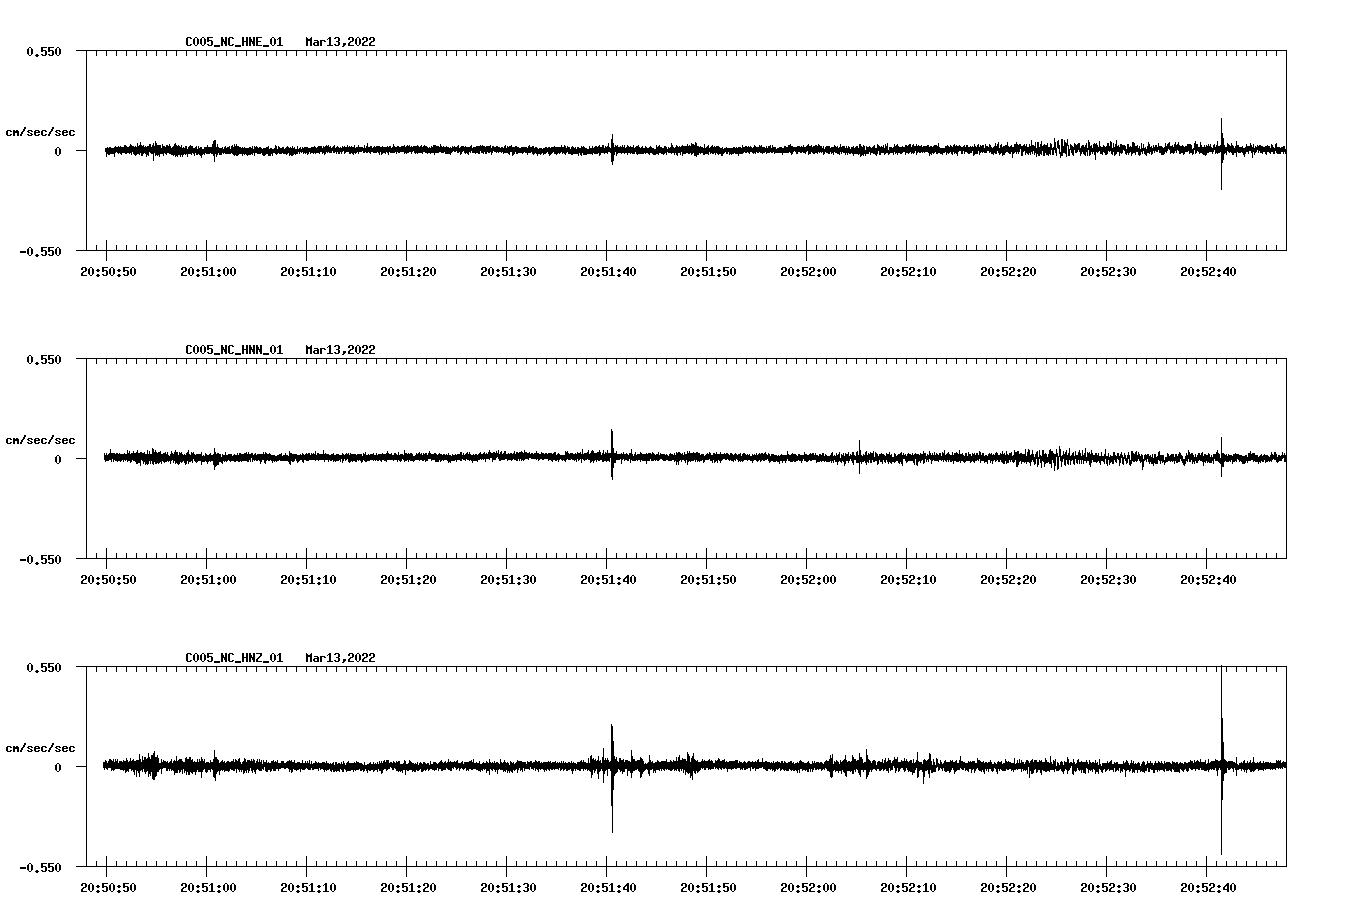Select the Mar13,2022 date on HNZ plot
The height and width of the screenshot is (924, 1358).
(341, 658)
